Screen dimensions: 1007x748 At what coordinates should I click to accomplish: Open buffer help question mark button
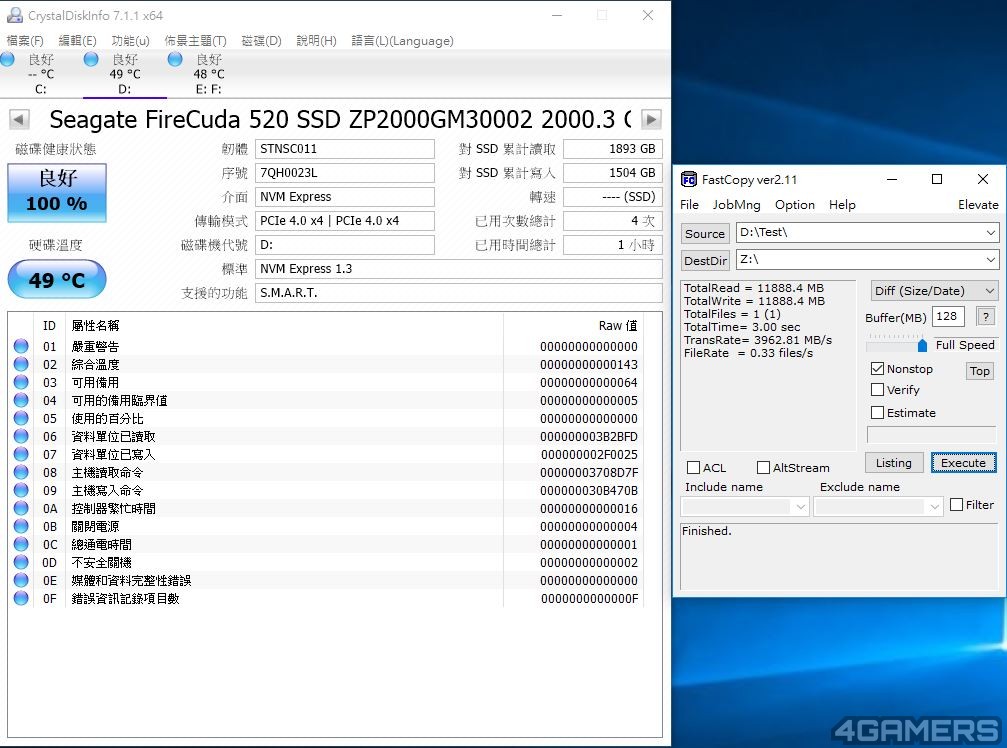(x=986, y=317)
